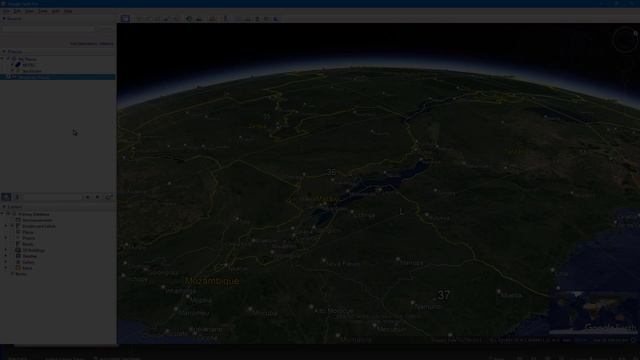Click the 3D Buildings layer icon
Screen dimensions: 640x360
(18, 250)
